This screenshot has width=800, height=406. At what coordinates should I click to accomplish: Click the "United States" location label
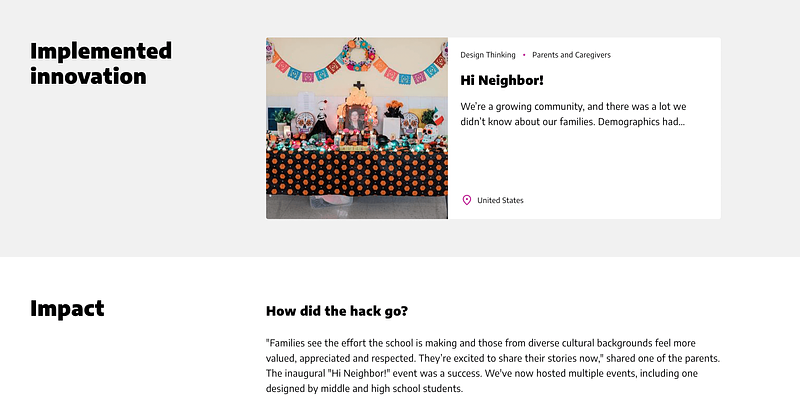pos(500,200)
